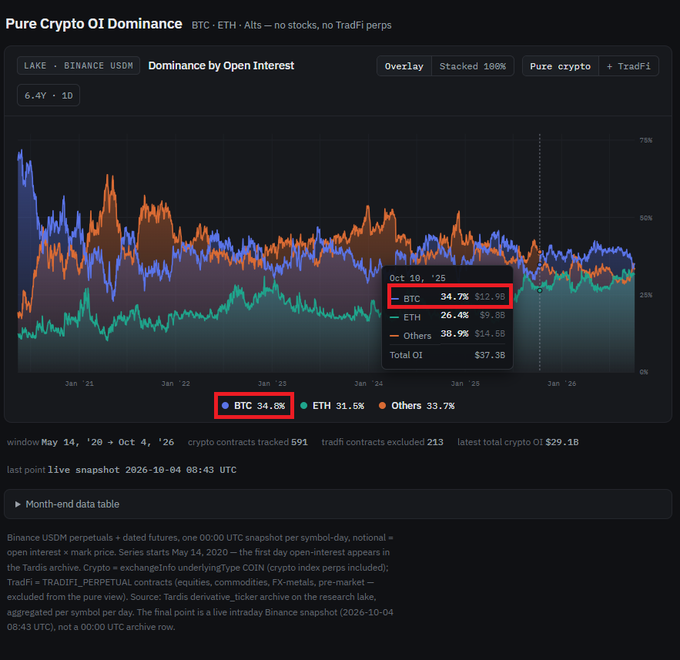680x660 pixels.
Task: Click the Jan '23 axis label
Action: coord(272,383)
